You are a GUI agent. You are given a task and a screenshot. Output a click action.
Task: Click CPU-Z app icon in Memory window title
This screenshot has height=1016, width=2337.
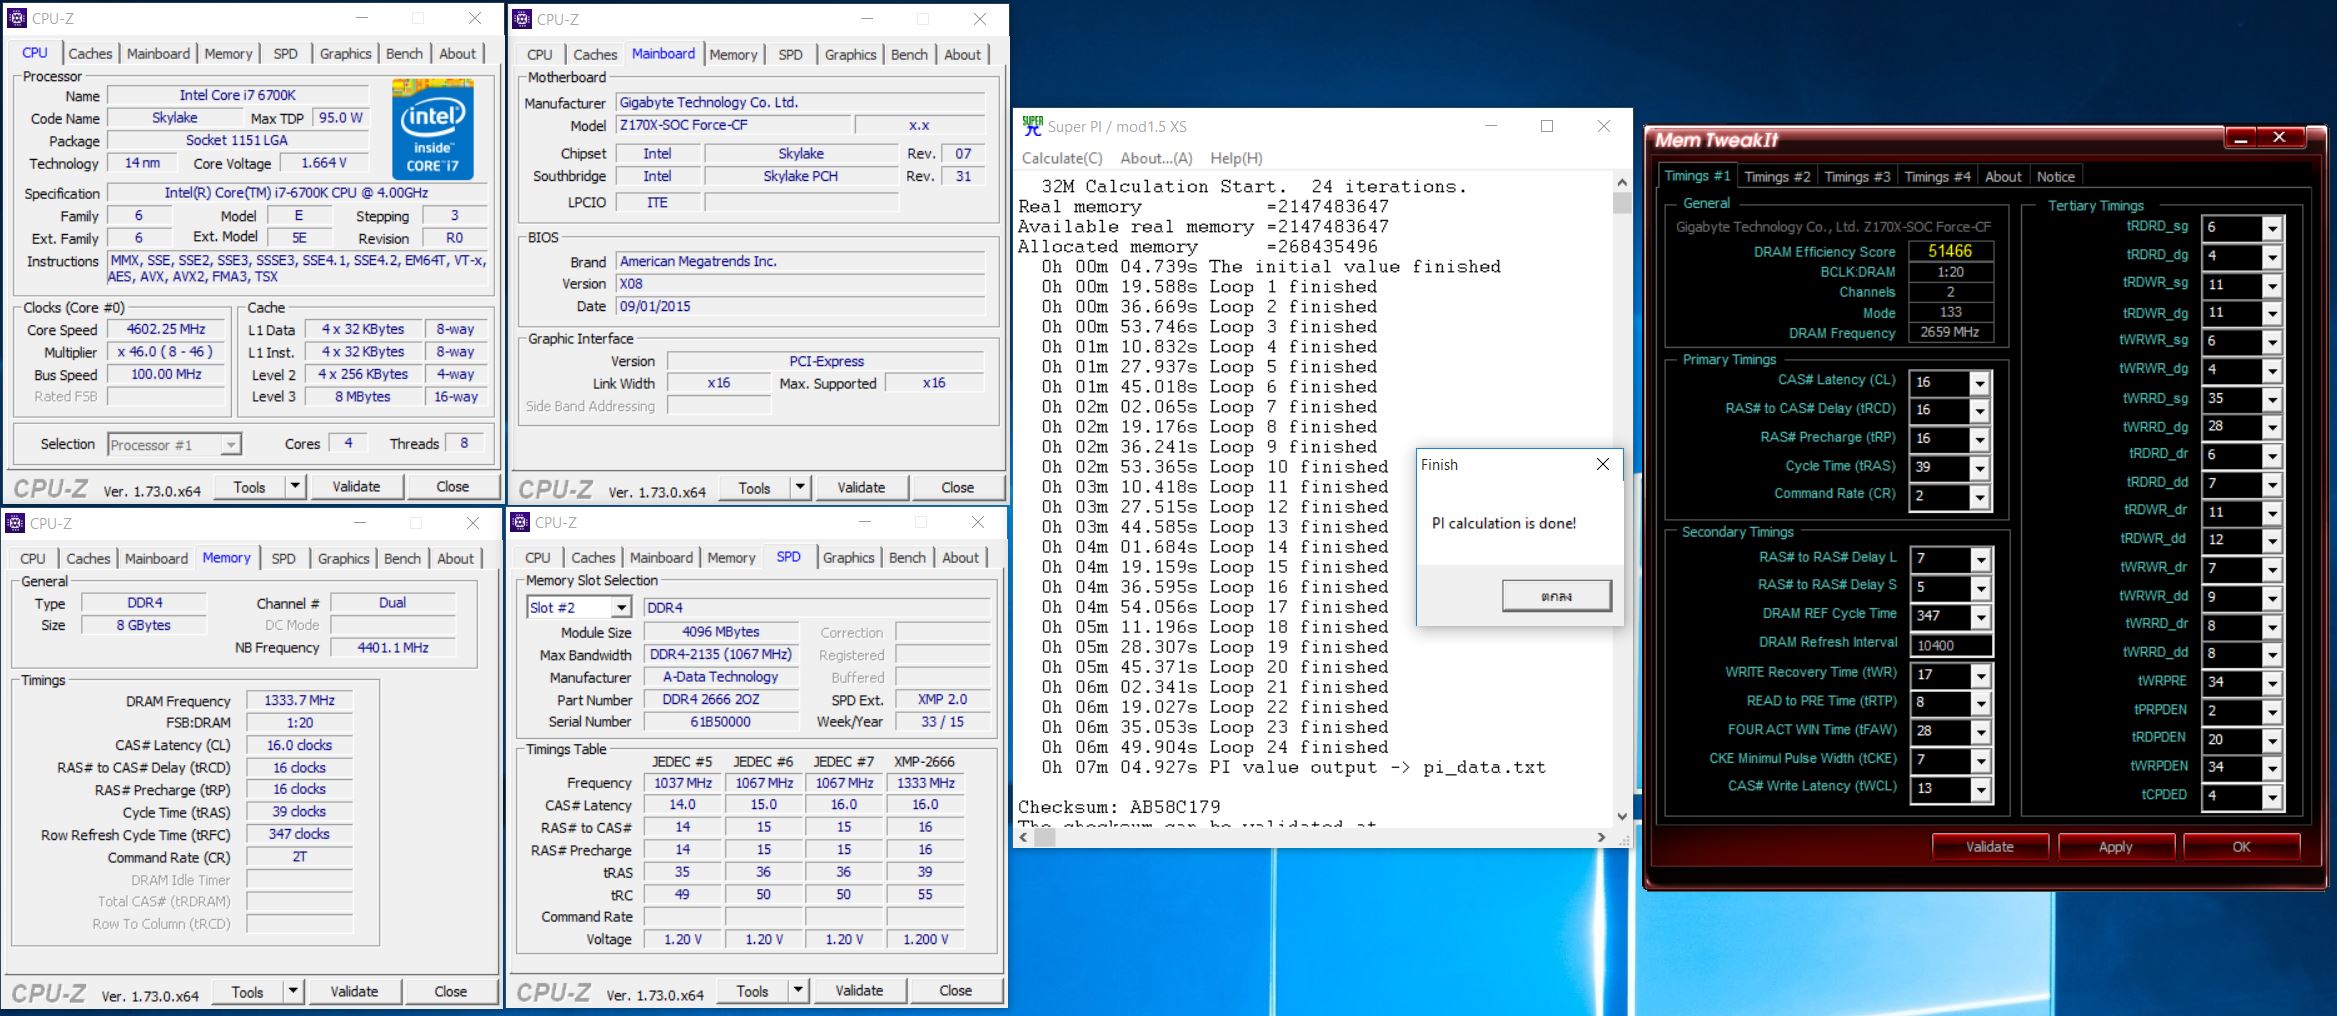[15, 523]
